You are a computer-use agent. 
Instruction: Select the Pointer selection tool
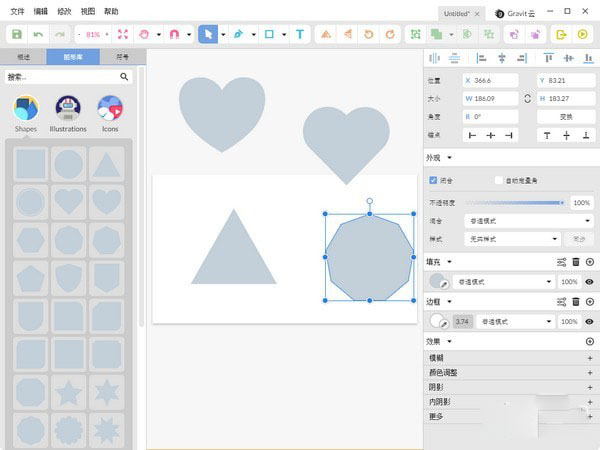tap(208, 34)
